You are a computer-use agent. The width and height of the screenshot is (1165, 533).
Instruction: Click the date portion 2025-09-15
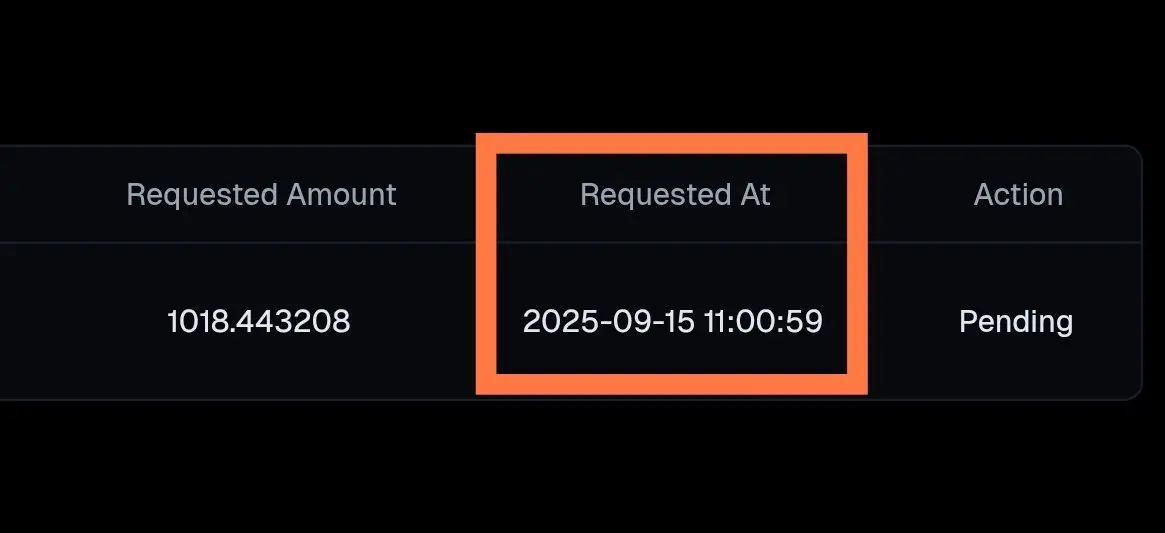(x=609, y=322)
